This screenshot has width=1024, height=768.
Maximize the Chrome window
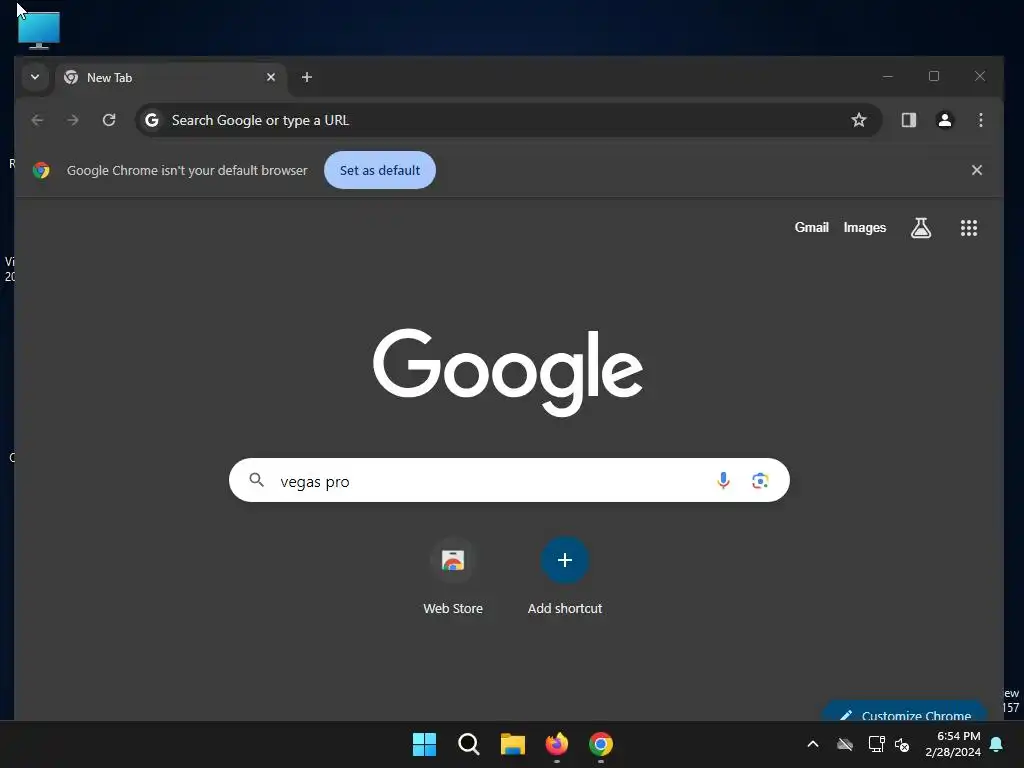[x=934, y=76]
